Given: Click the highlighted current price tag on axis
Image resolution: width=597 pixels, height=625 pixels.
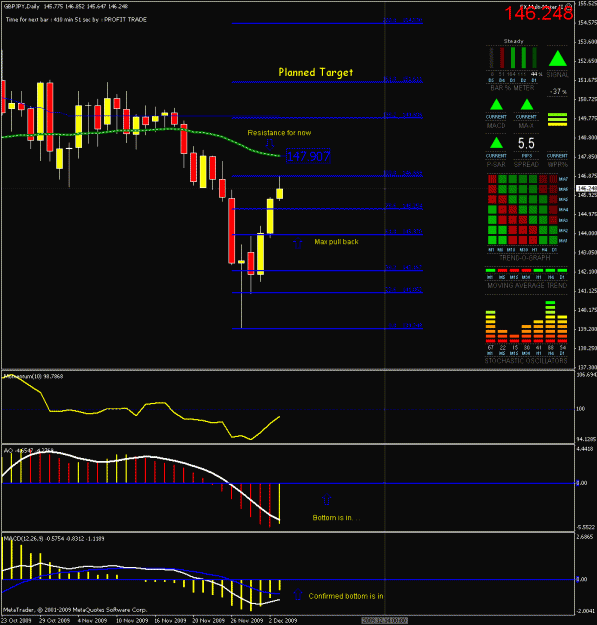Looking at the screenshot, I should pyautogui.click(x=586, y=189).
